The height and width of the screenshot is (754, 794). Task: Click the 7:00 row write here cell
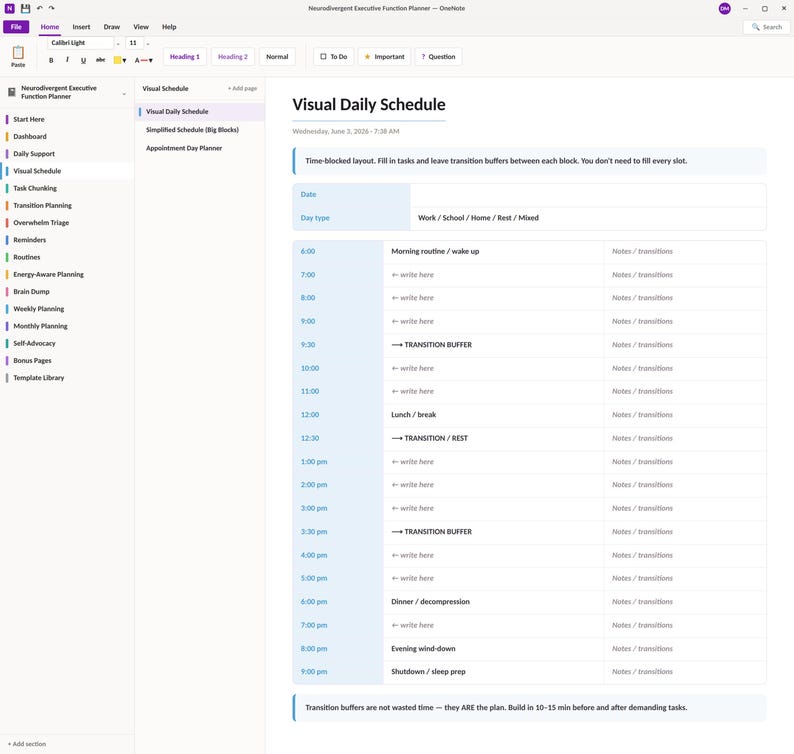pos(493,275)
